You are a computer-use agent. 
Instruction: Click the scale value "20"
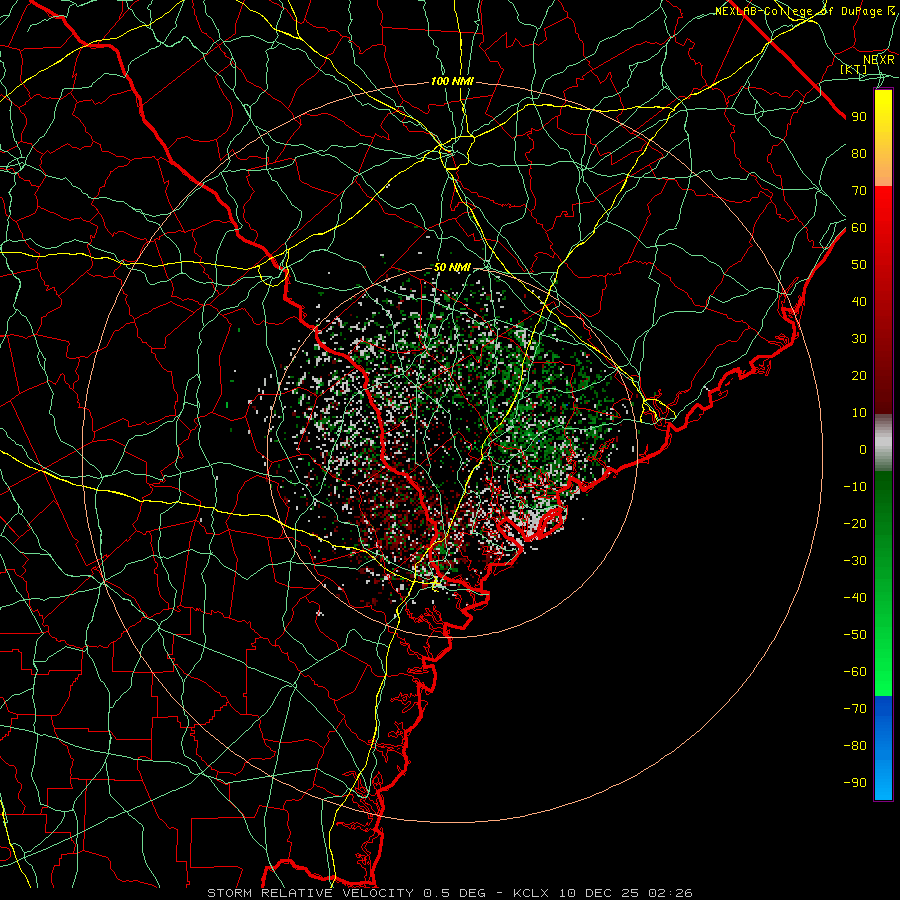click(859, 376)
